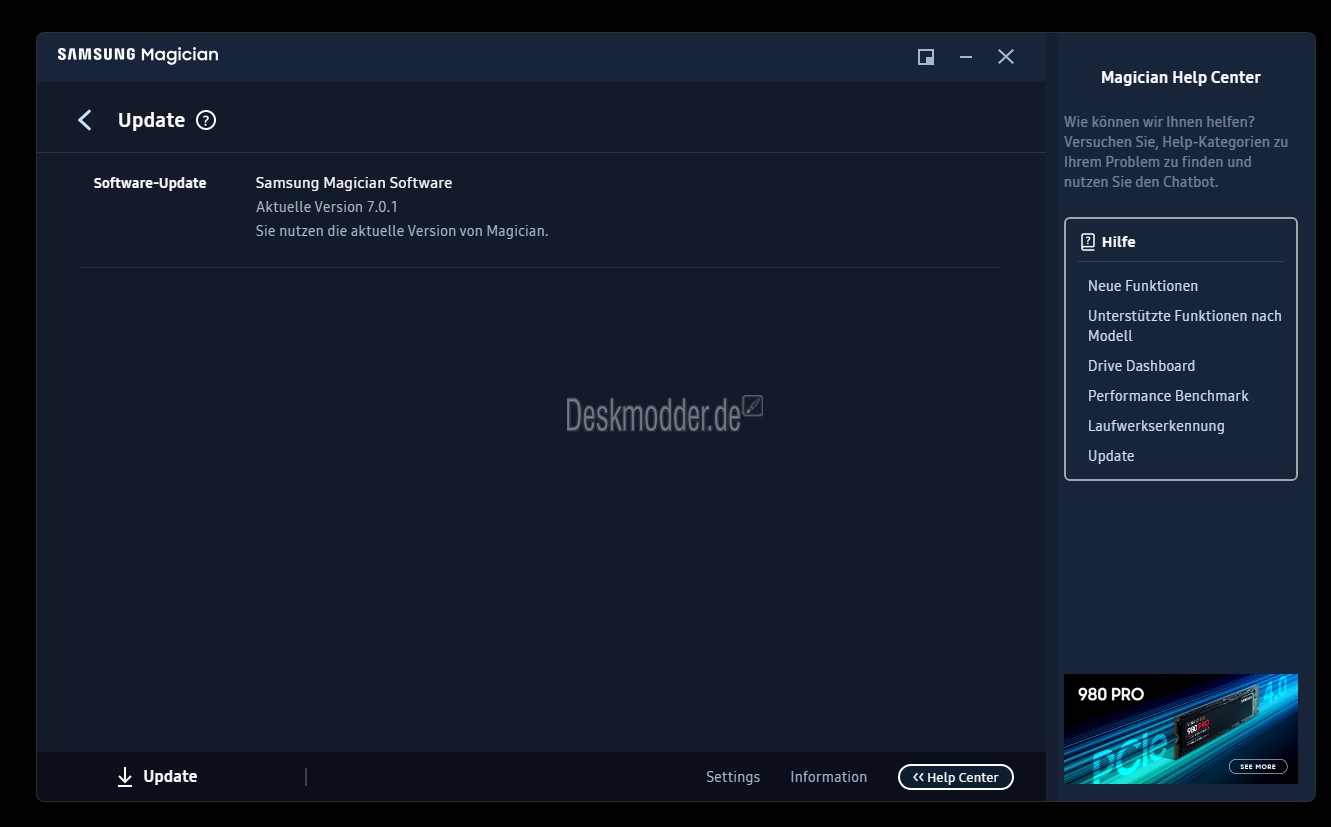Click the Software-Update label
1331x827 pixels.
[150, 183]
